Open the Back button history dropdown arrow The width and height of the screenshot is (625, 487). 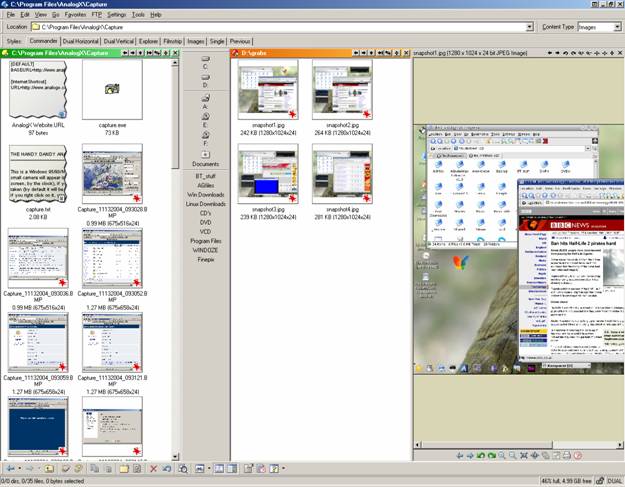pos(20,468)
